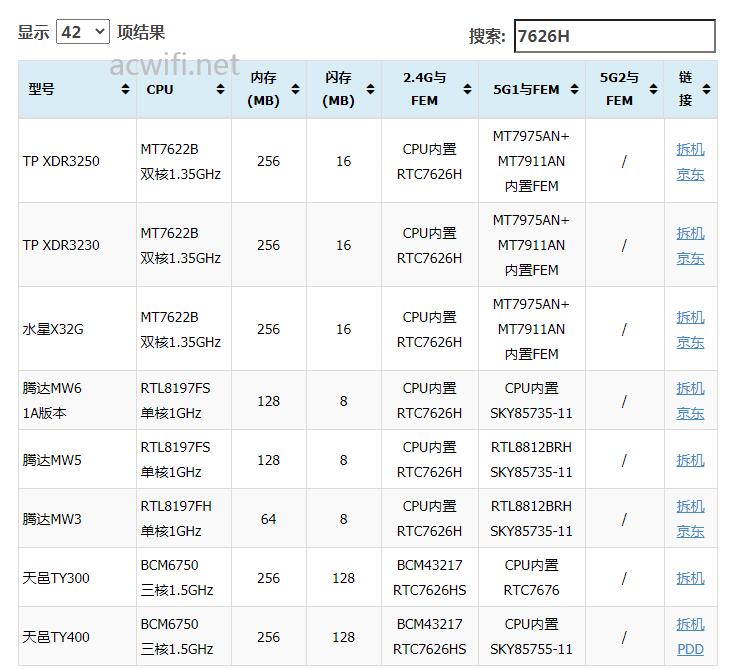Sort by 链接 column arrows
This screenshot has width=737, height=670.
pos(706,89)
